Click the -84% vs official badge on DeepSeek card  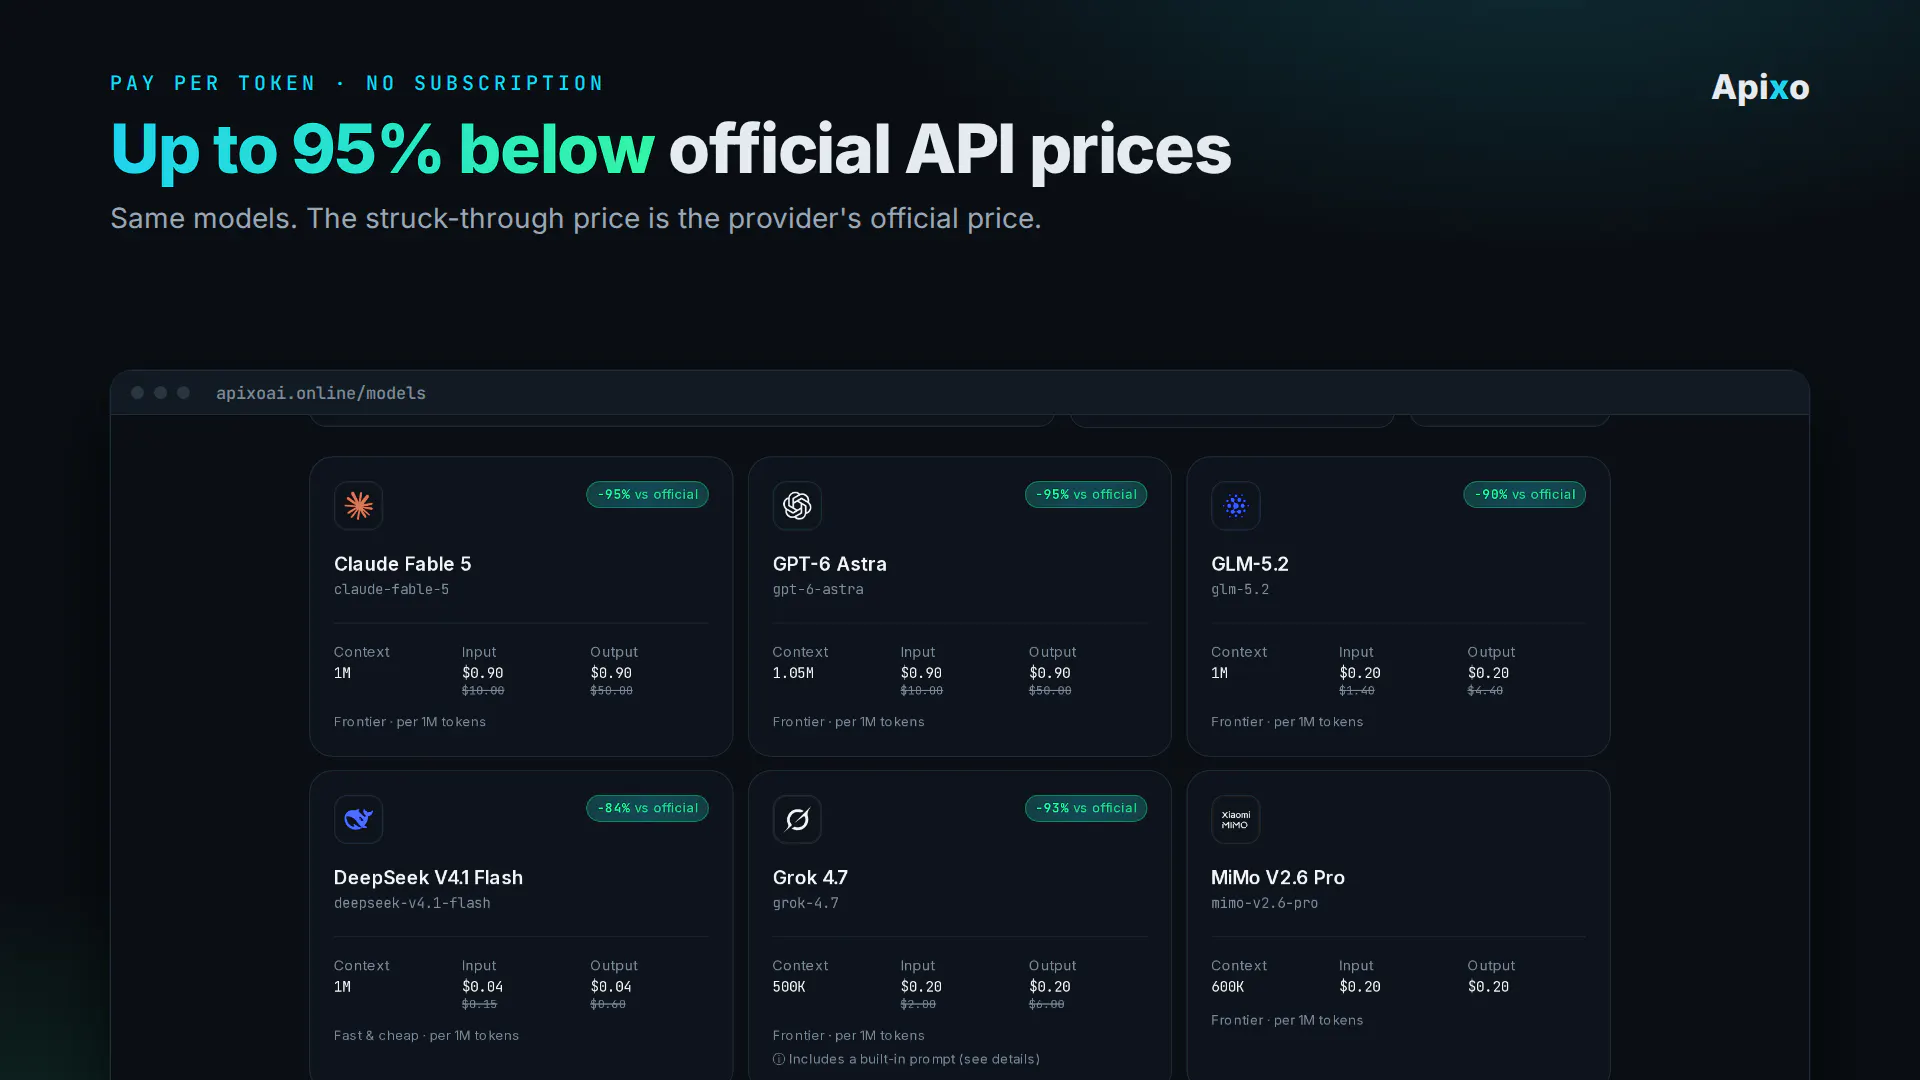(647, 808)
